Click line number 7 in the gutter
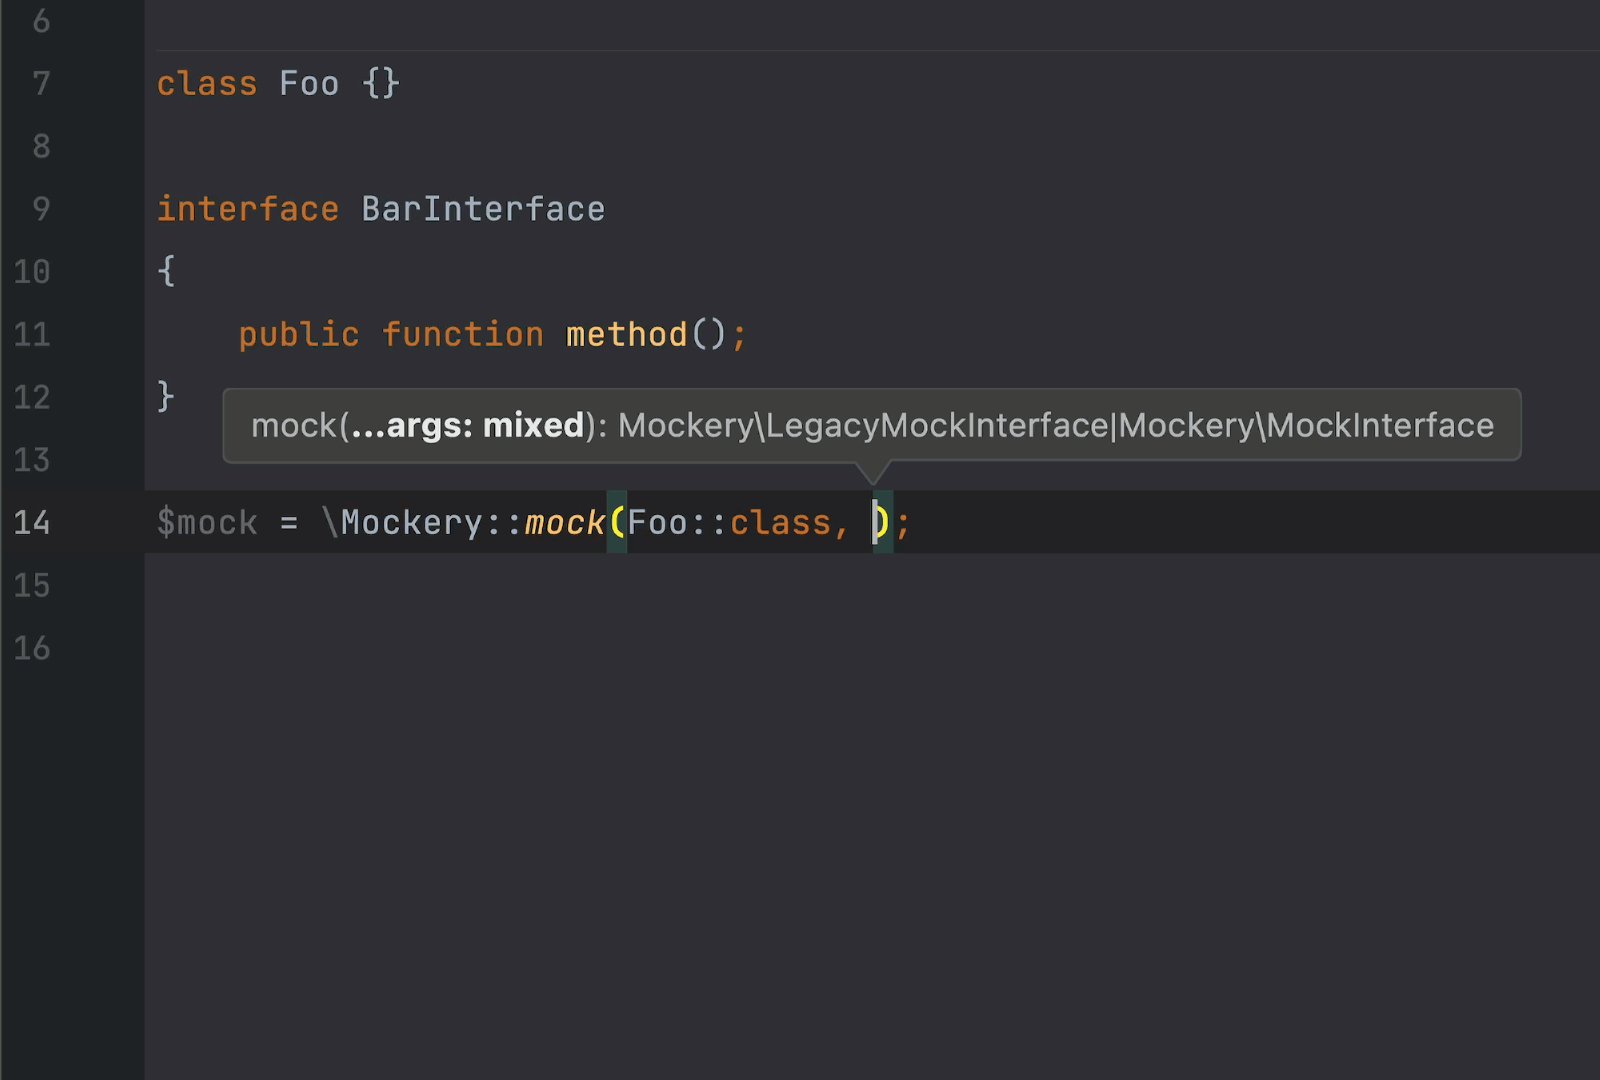Viewport: 1600px width, 1080px height. (41, 83)
